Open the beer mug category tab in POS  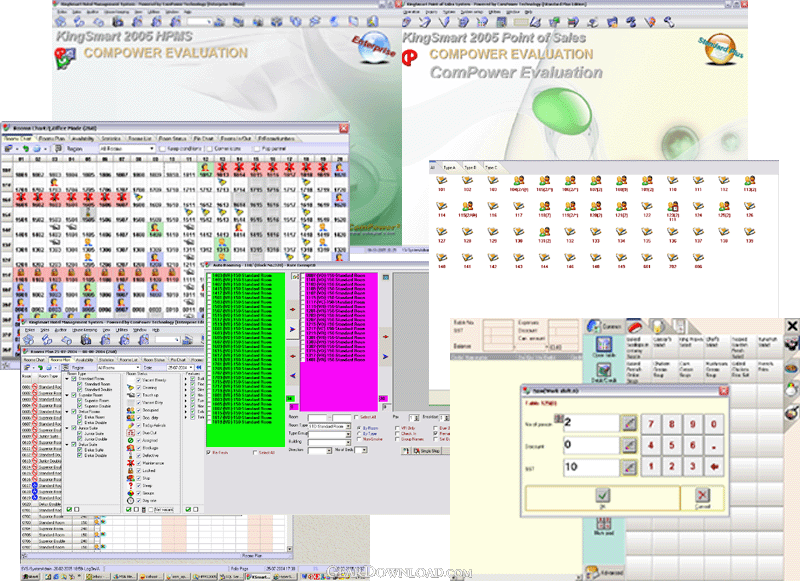tap(658, 326)
